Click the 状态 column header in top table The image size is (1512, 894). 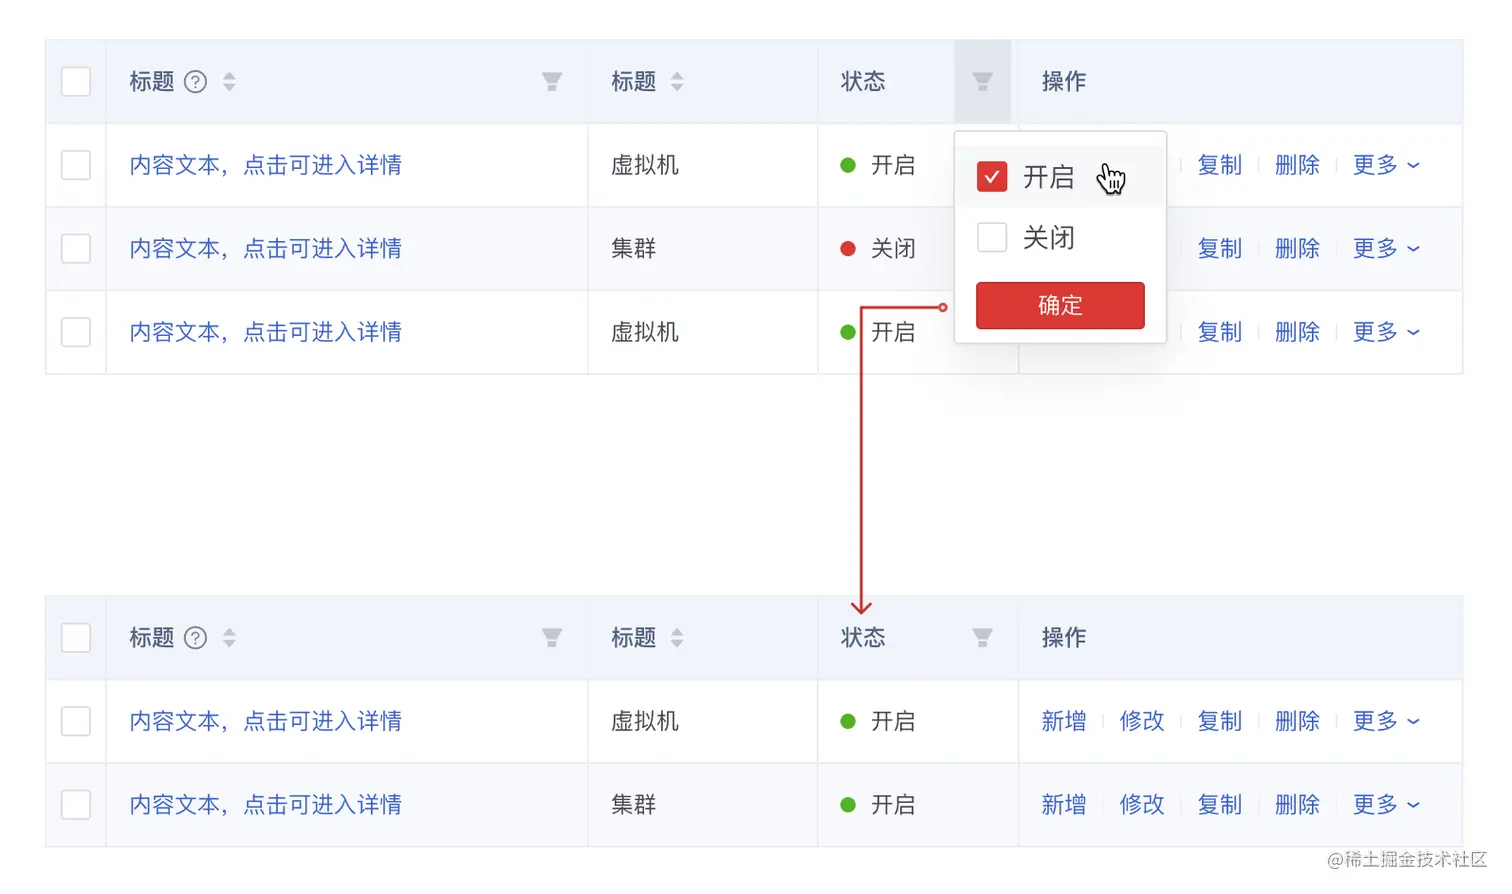click(x=863, y=82)
